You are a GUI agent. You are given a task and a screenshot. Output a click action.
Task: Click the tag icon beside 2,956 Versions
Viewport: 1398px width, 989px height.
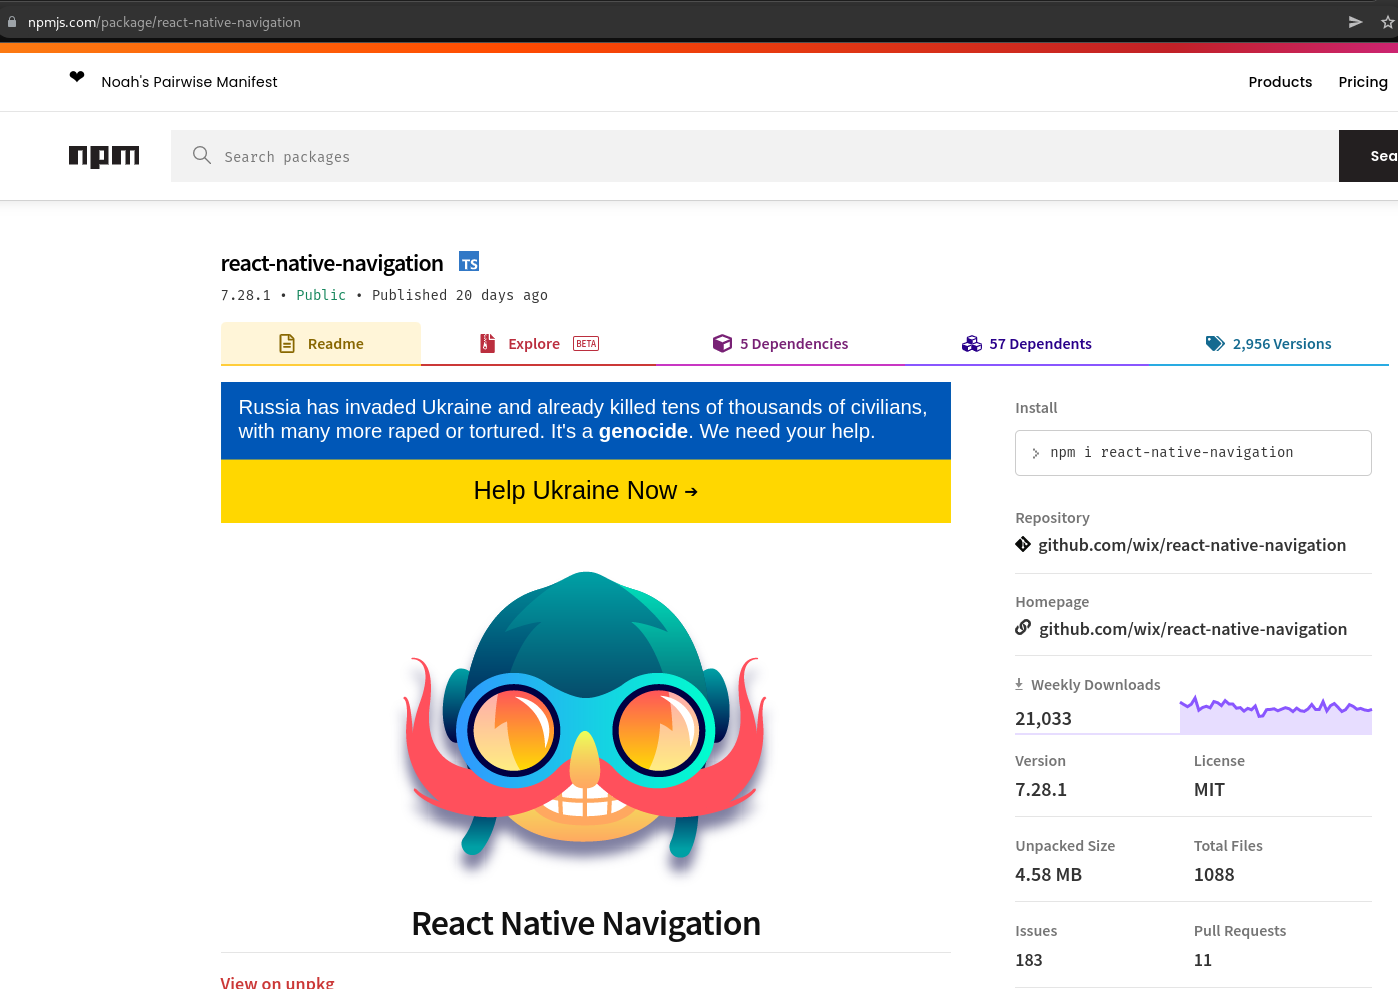1215,343
